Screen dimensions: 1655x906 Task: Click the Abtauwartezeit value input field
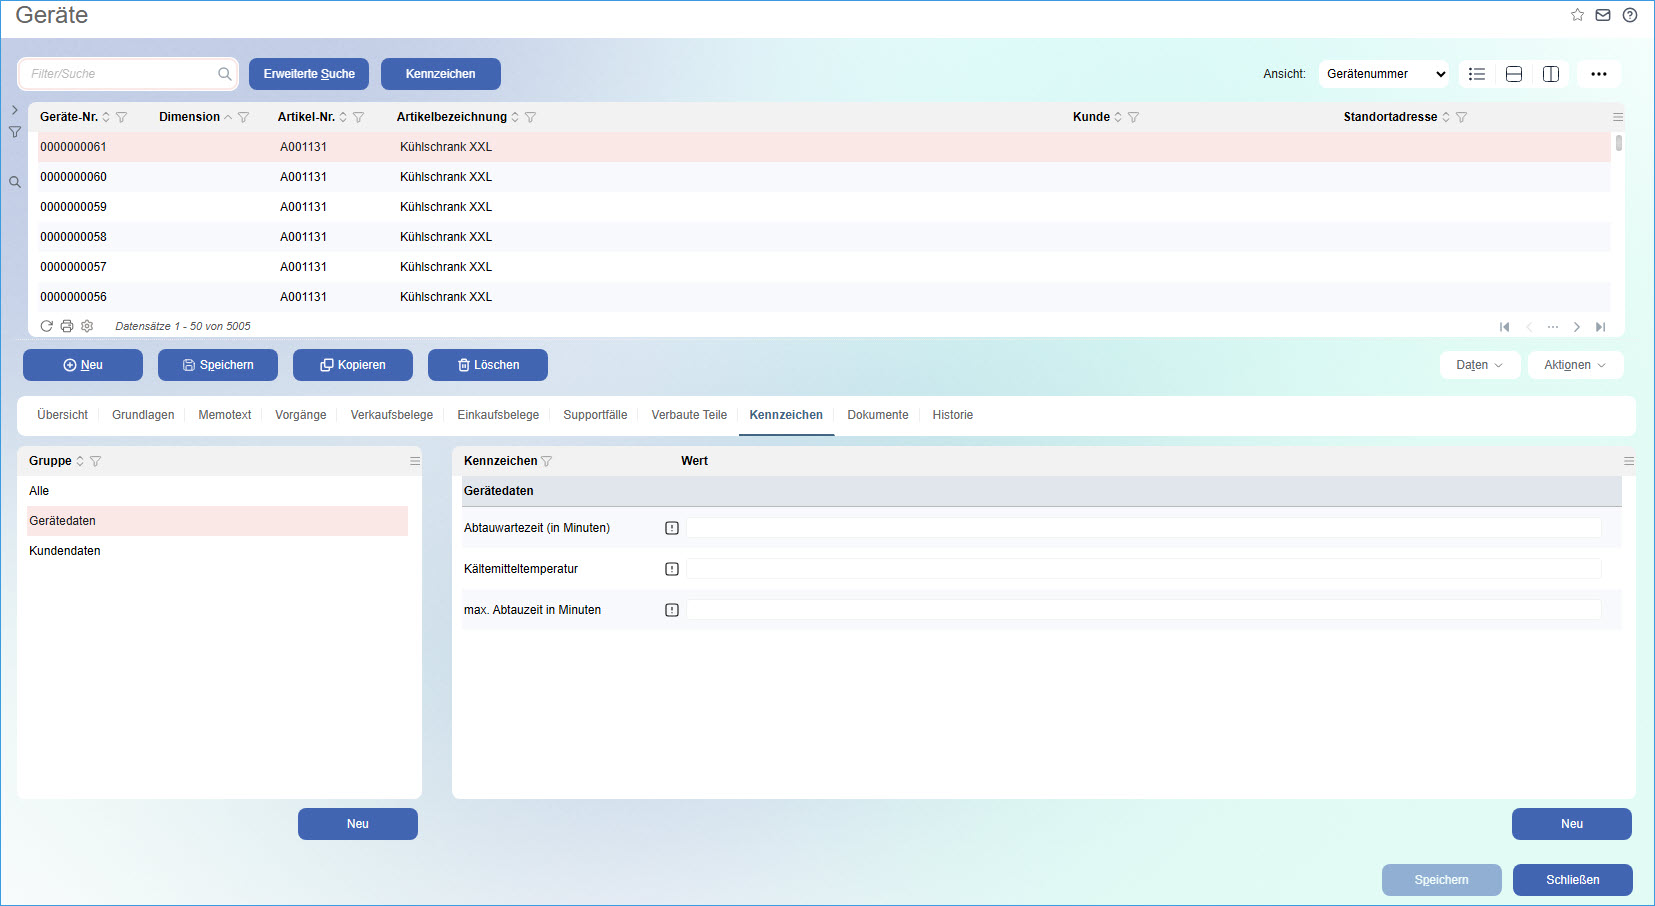coord(1143,528)
